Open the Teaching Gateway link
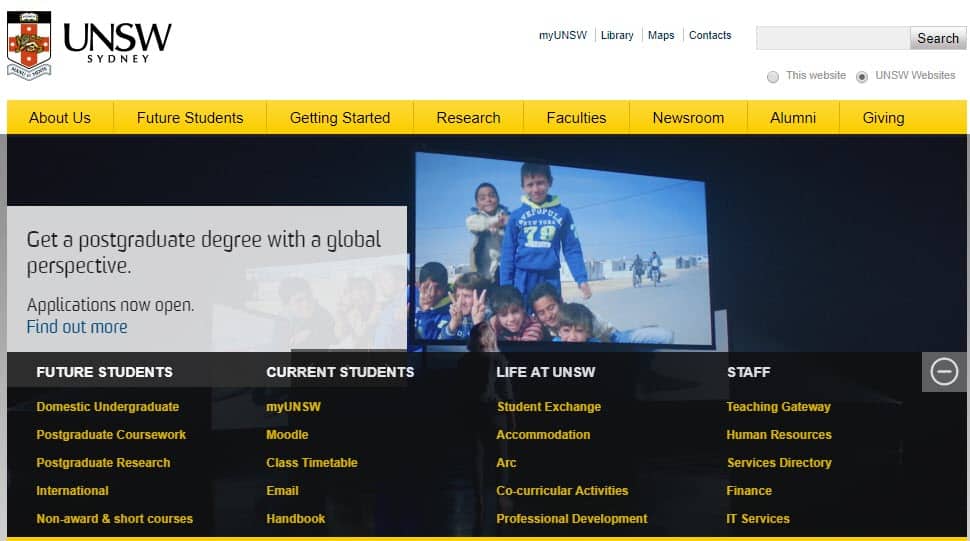Viewport: 970px width, 541px height. [778, 407]
